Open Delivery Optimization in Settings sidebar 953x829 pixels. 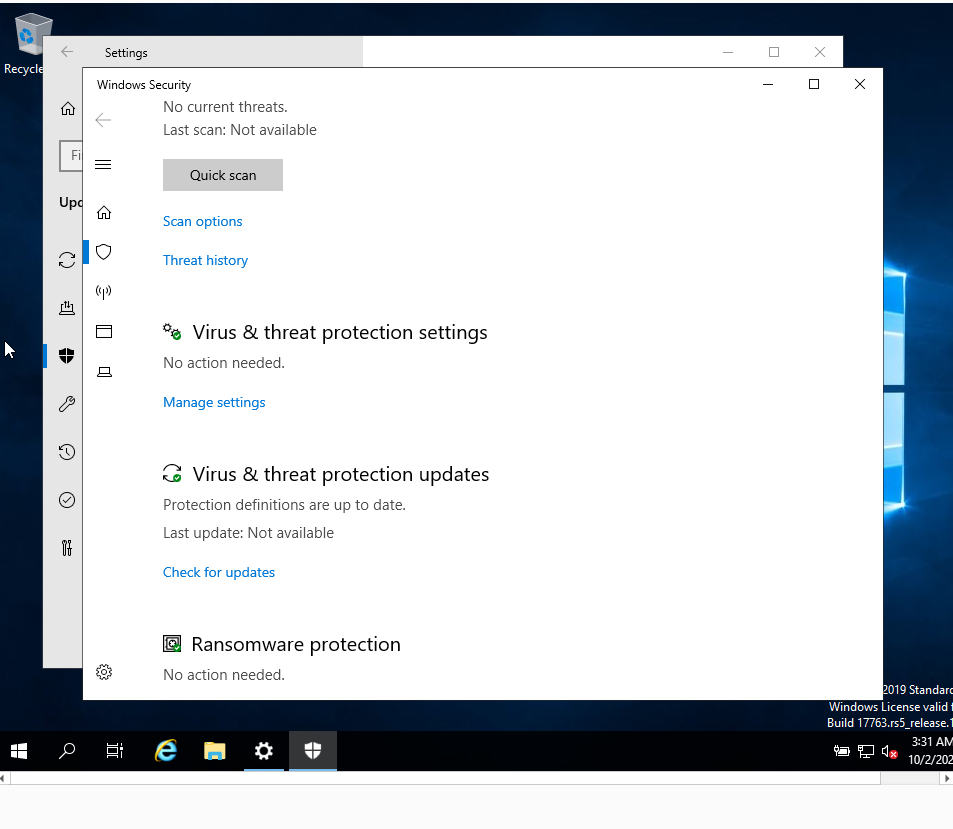tap(67, 308)
